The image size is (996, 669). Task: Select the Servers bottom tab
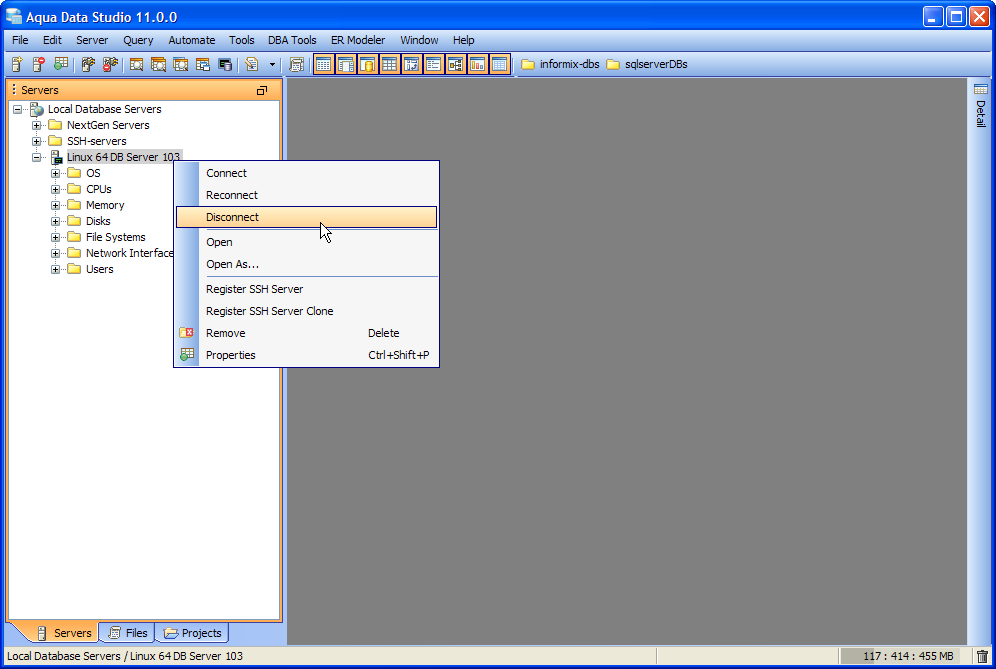click(x=64, y=633)
